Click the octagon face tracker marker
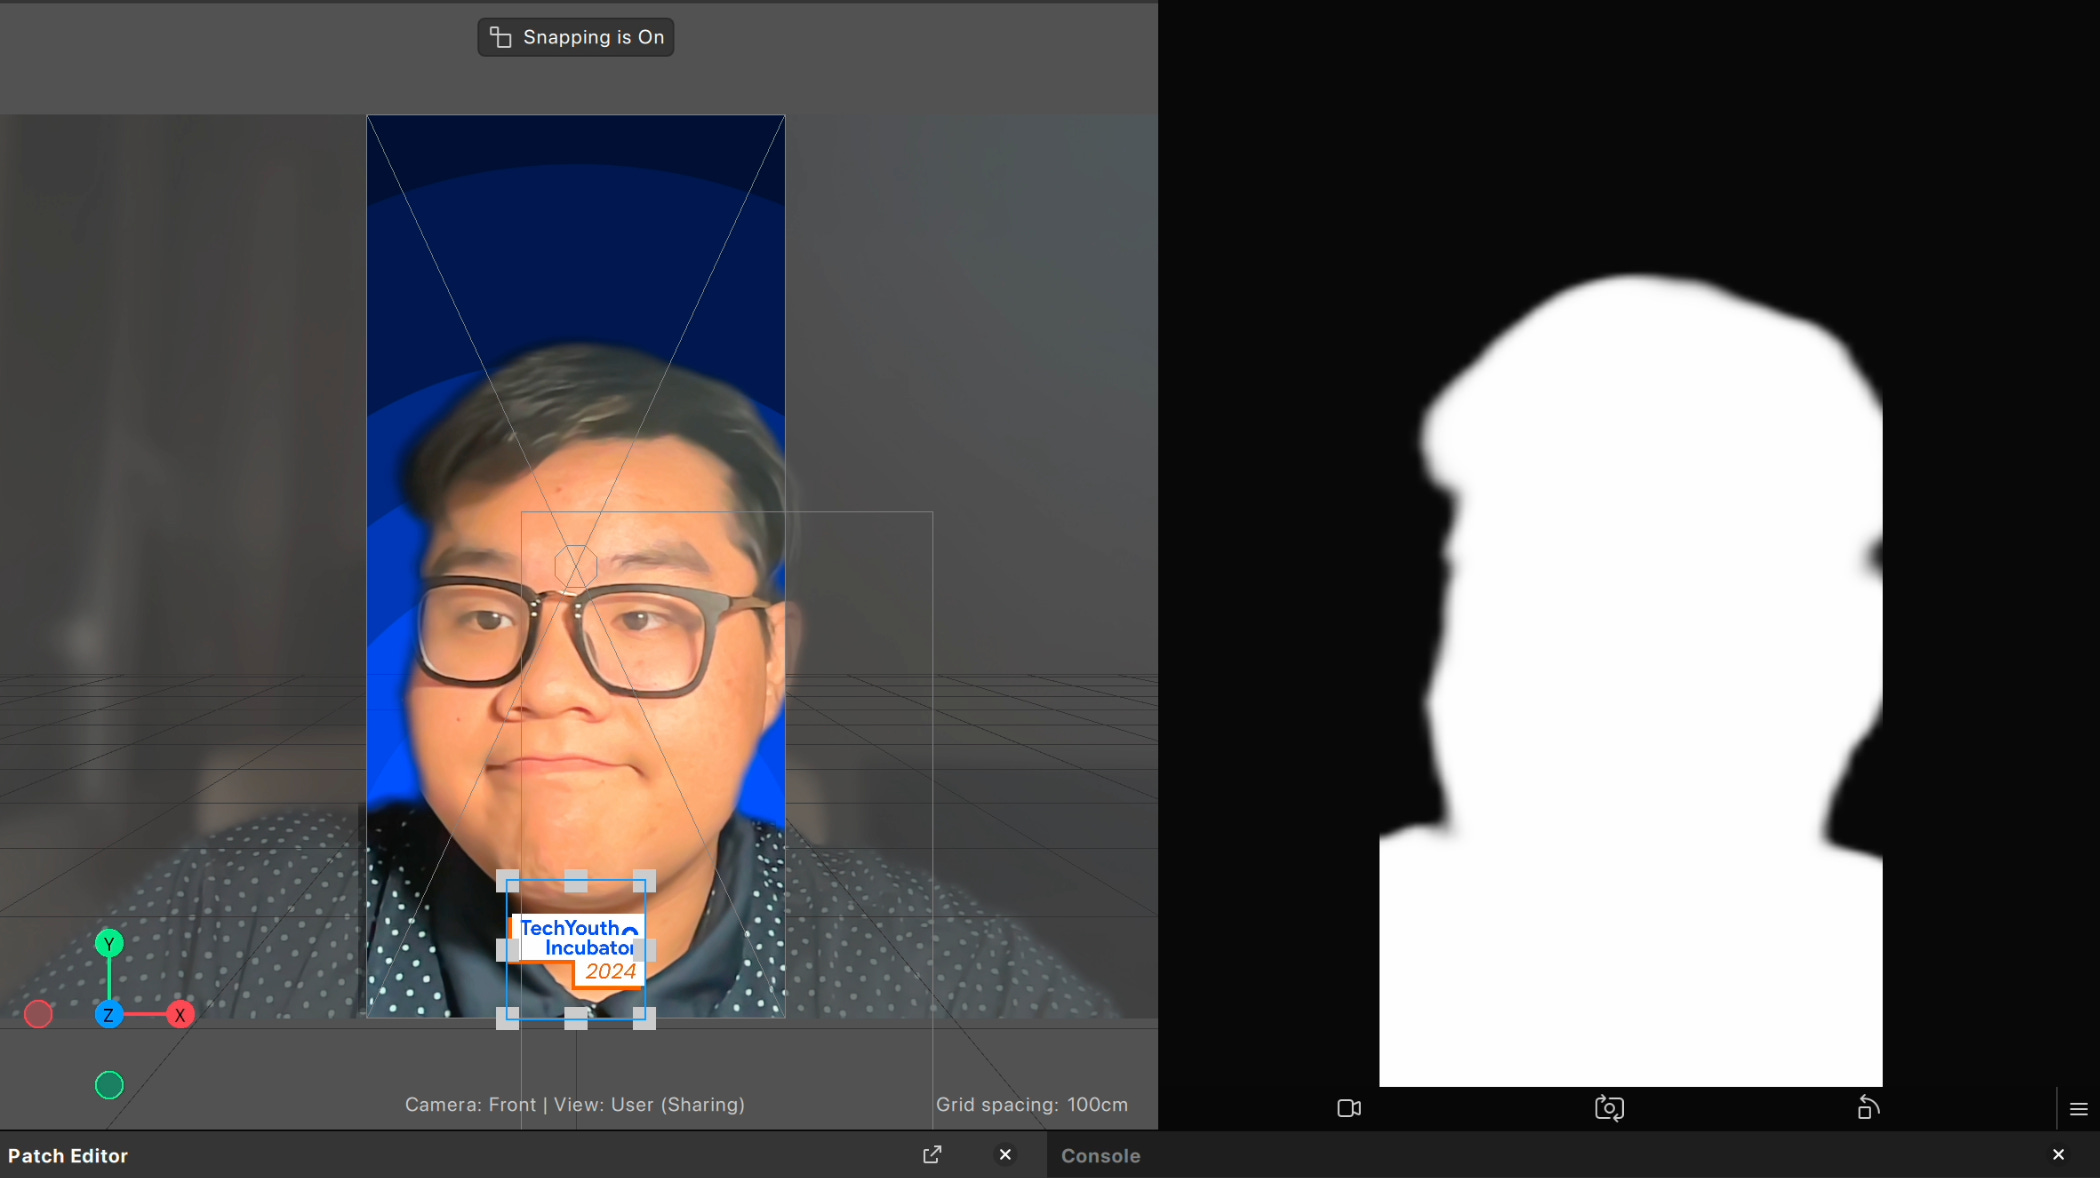This screenshot has height=1178, width=2100. click(576, 567)
